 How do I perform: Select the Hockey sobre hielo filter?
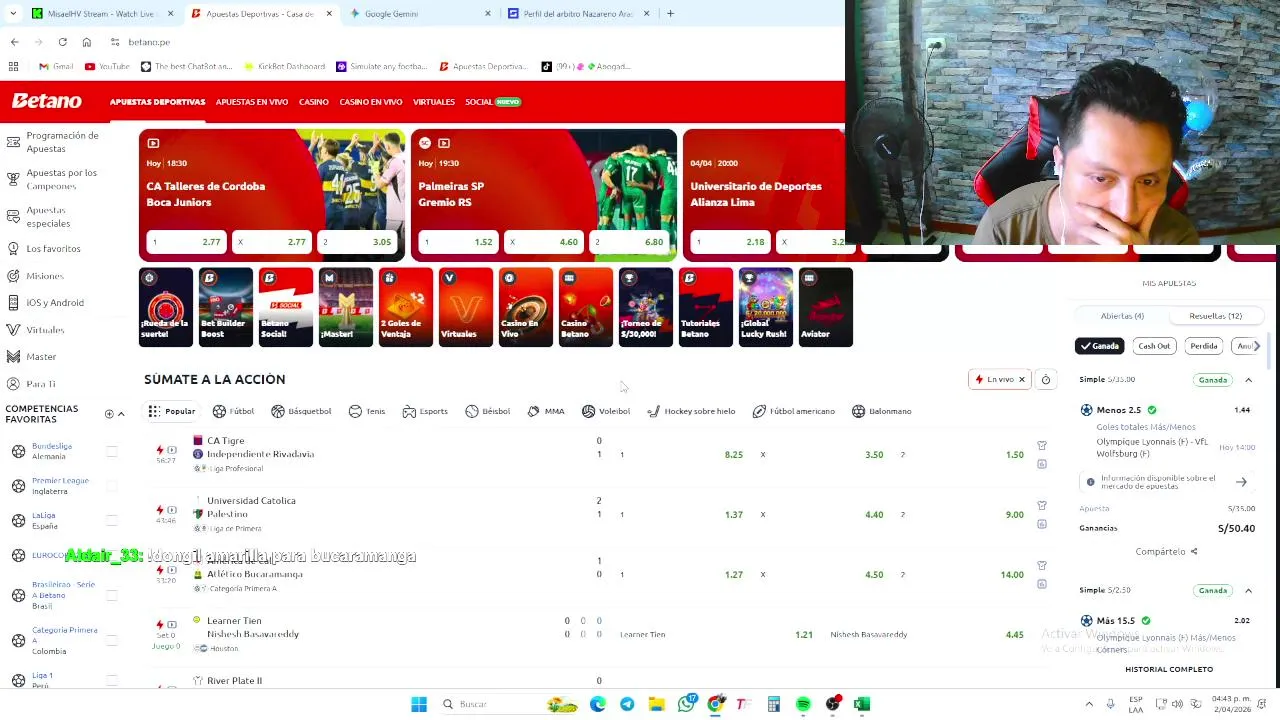(x=691, y=411)
